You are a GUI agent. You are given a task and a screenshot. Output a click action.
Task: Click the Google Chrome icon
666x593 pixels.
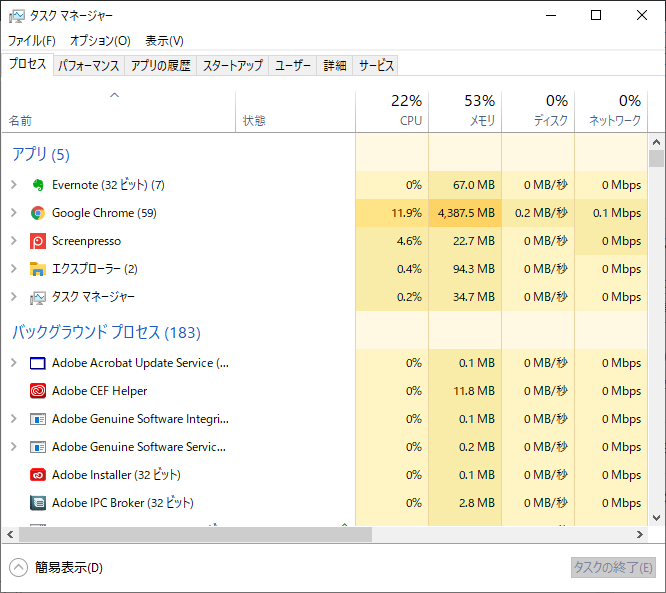point(38,213)
